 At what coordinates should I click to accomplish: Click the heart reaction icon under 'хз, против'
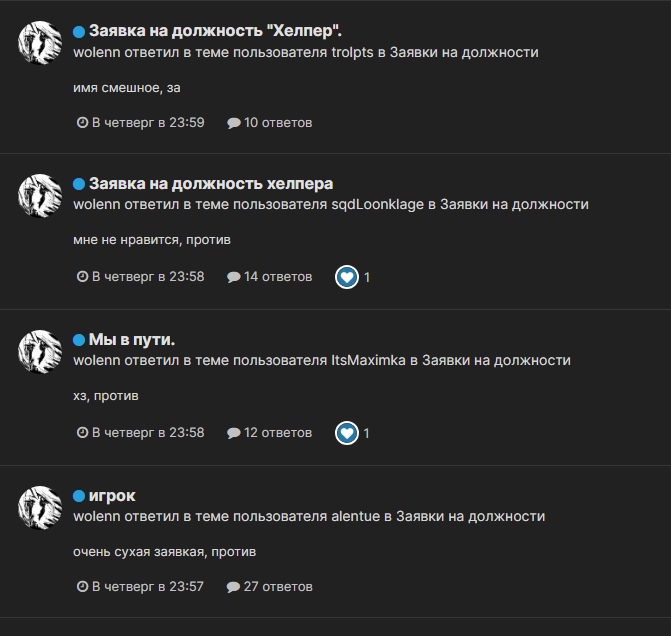(347, 433)
